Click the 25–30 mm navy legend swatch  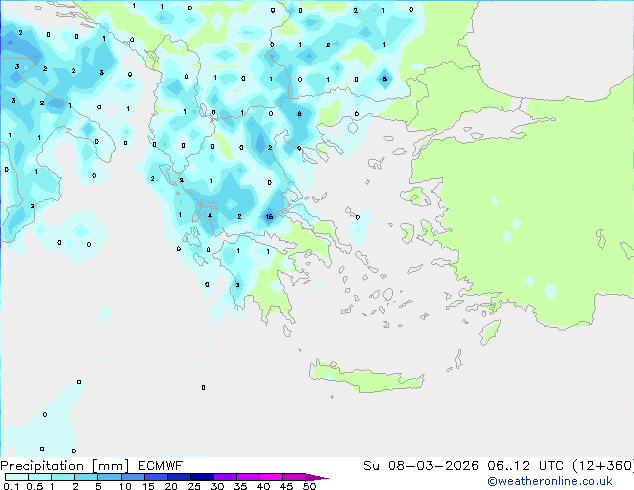[x=202, y=477]
